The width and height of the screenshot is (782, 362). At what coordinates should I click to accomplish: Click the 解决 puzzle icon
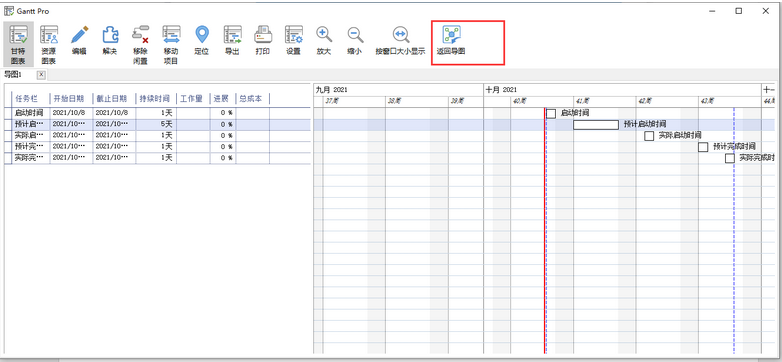coord(110,40)
